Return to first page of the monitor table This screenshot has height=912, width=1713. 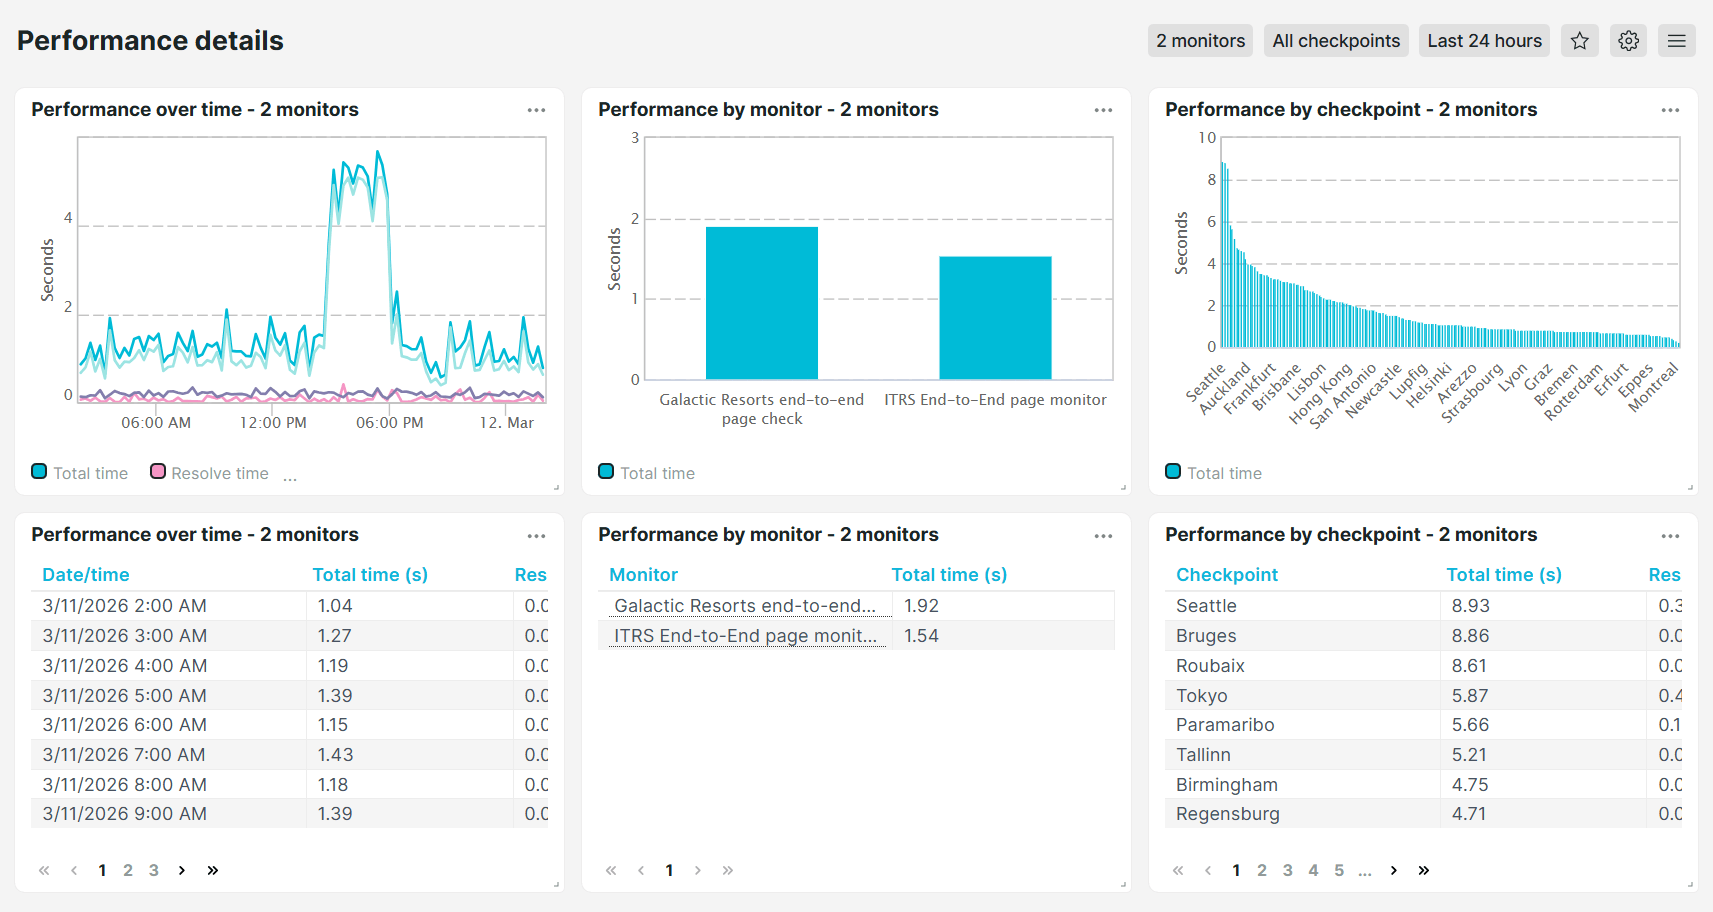tap(669, 870)
